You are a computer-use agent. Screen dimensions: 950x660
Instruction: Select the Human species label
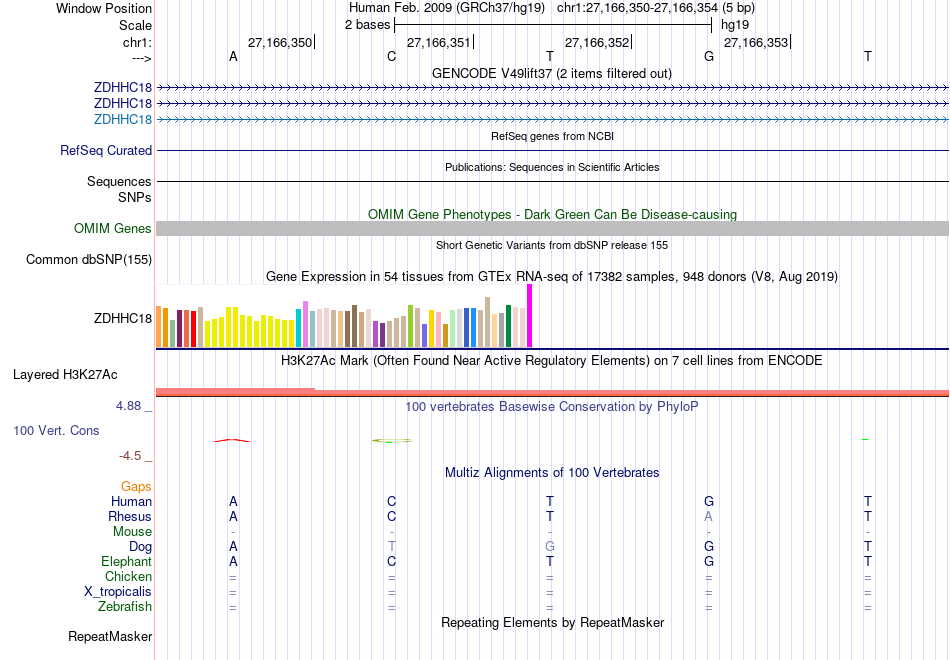pos(131,501)
